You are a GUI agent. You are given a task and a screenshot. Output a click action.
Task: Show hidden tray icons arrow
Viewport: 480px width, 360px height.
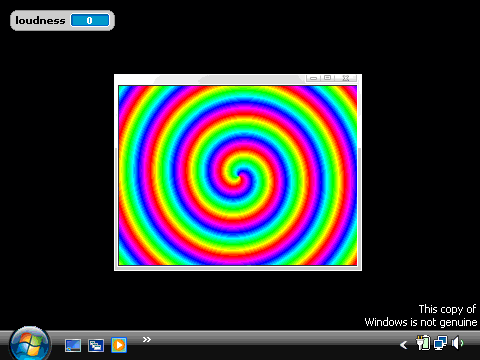(x=403, y=345)
